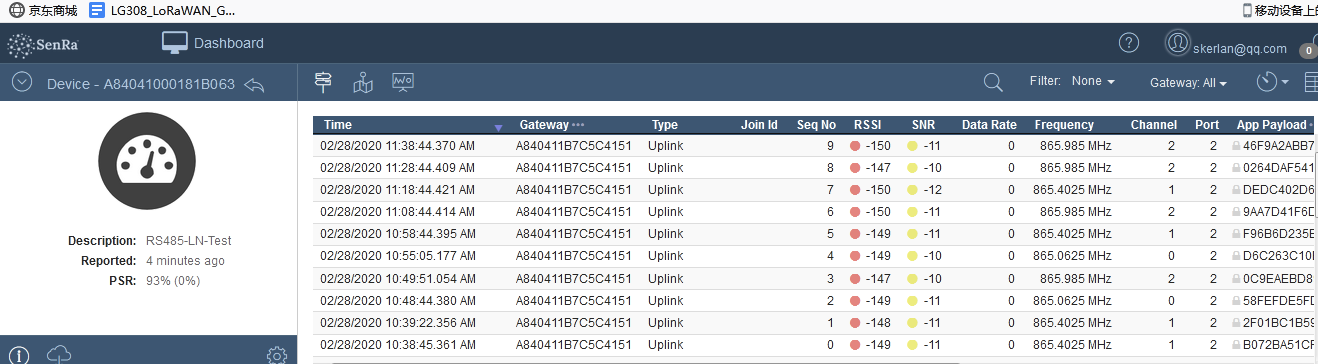1318x364 pixels.
Task: Open the map view icon
Action: pos(363,83)
